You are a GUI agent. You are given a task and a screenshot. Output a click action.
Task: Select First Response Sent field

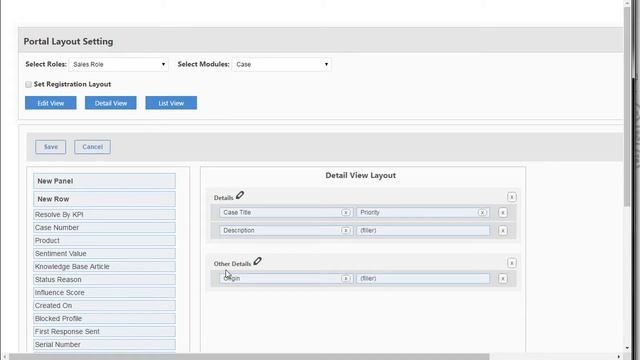click(104, 332)
